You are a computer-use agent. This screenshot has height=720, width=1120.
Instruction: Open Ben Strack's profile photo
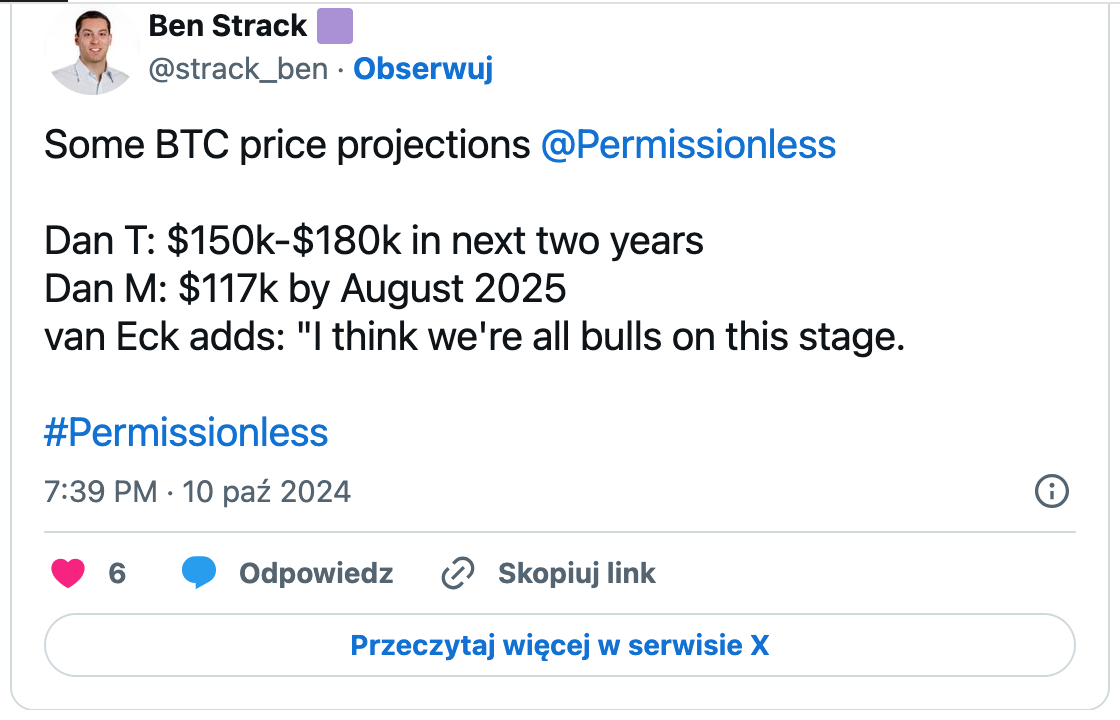(92, 51)
